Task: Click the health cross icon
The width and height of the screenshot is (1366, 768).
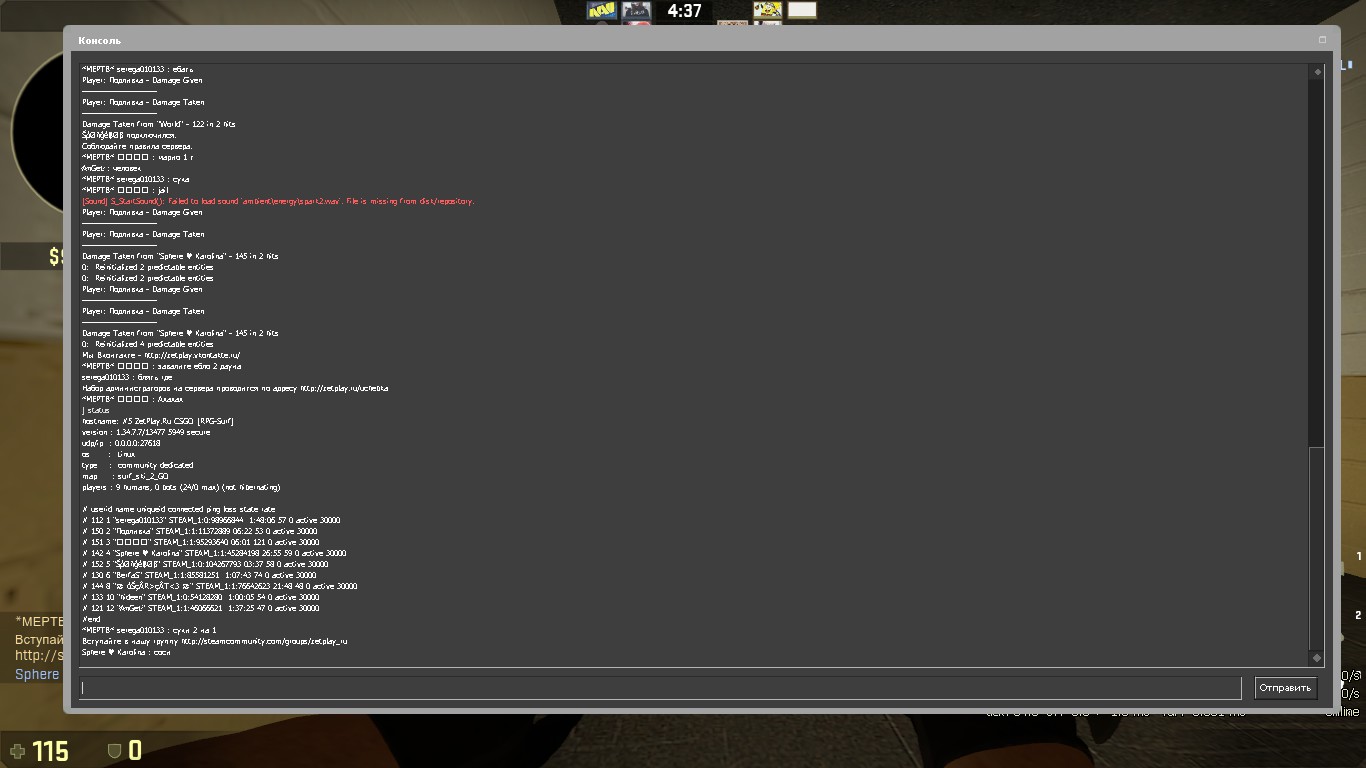Action: 16,750
